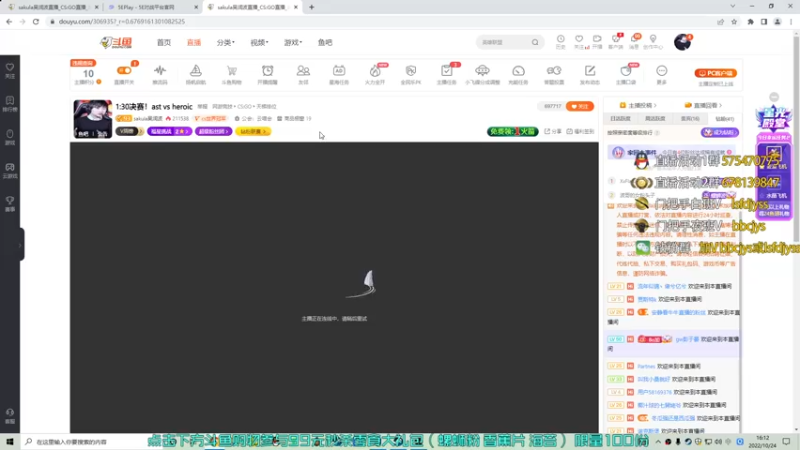Screen dimensions: 800x450
Task: Expand the 游戏 dropdown menu
Action: coord(293,42)
